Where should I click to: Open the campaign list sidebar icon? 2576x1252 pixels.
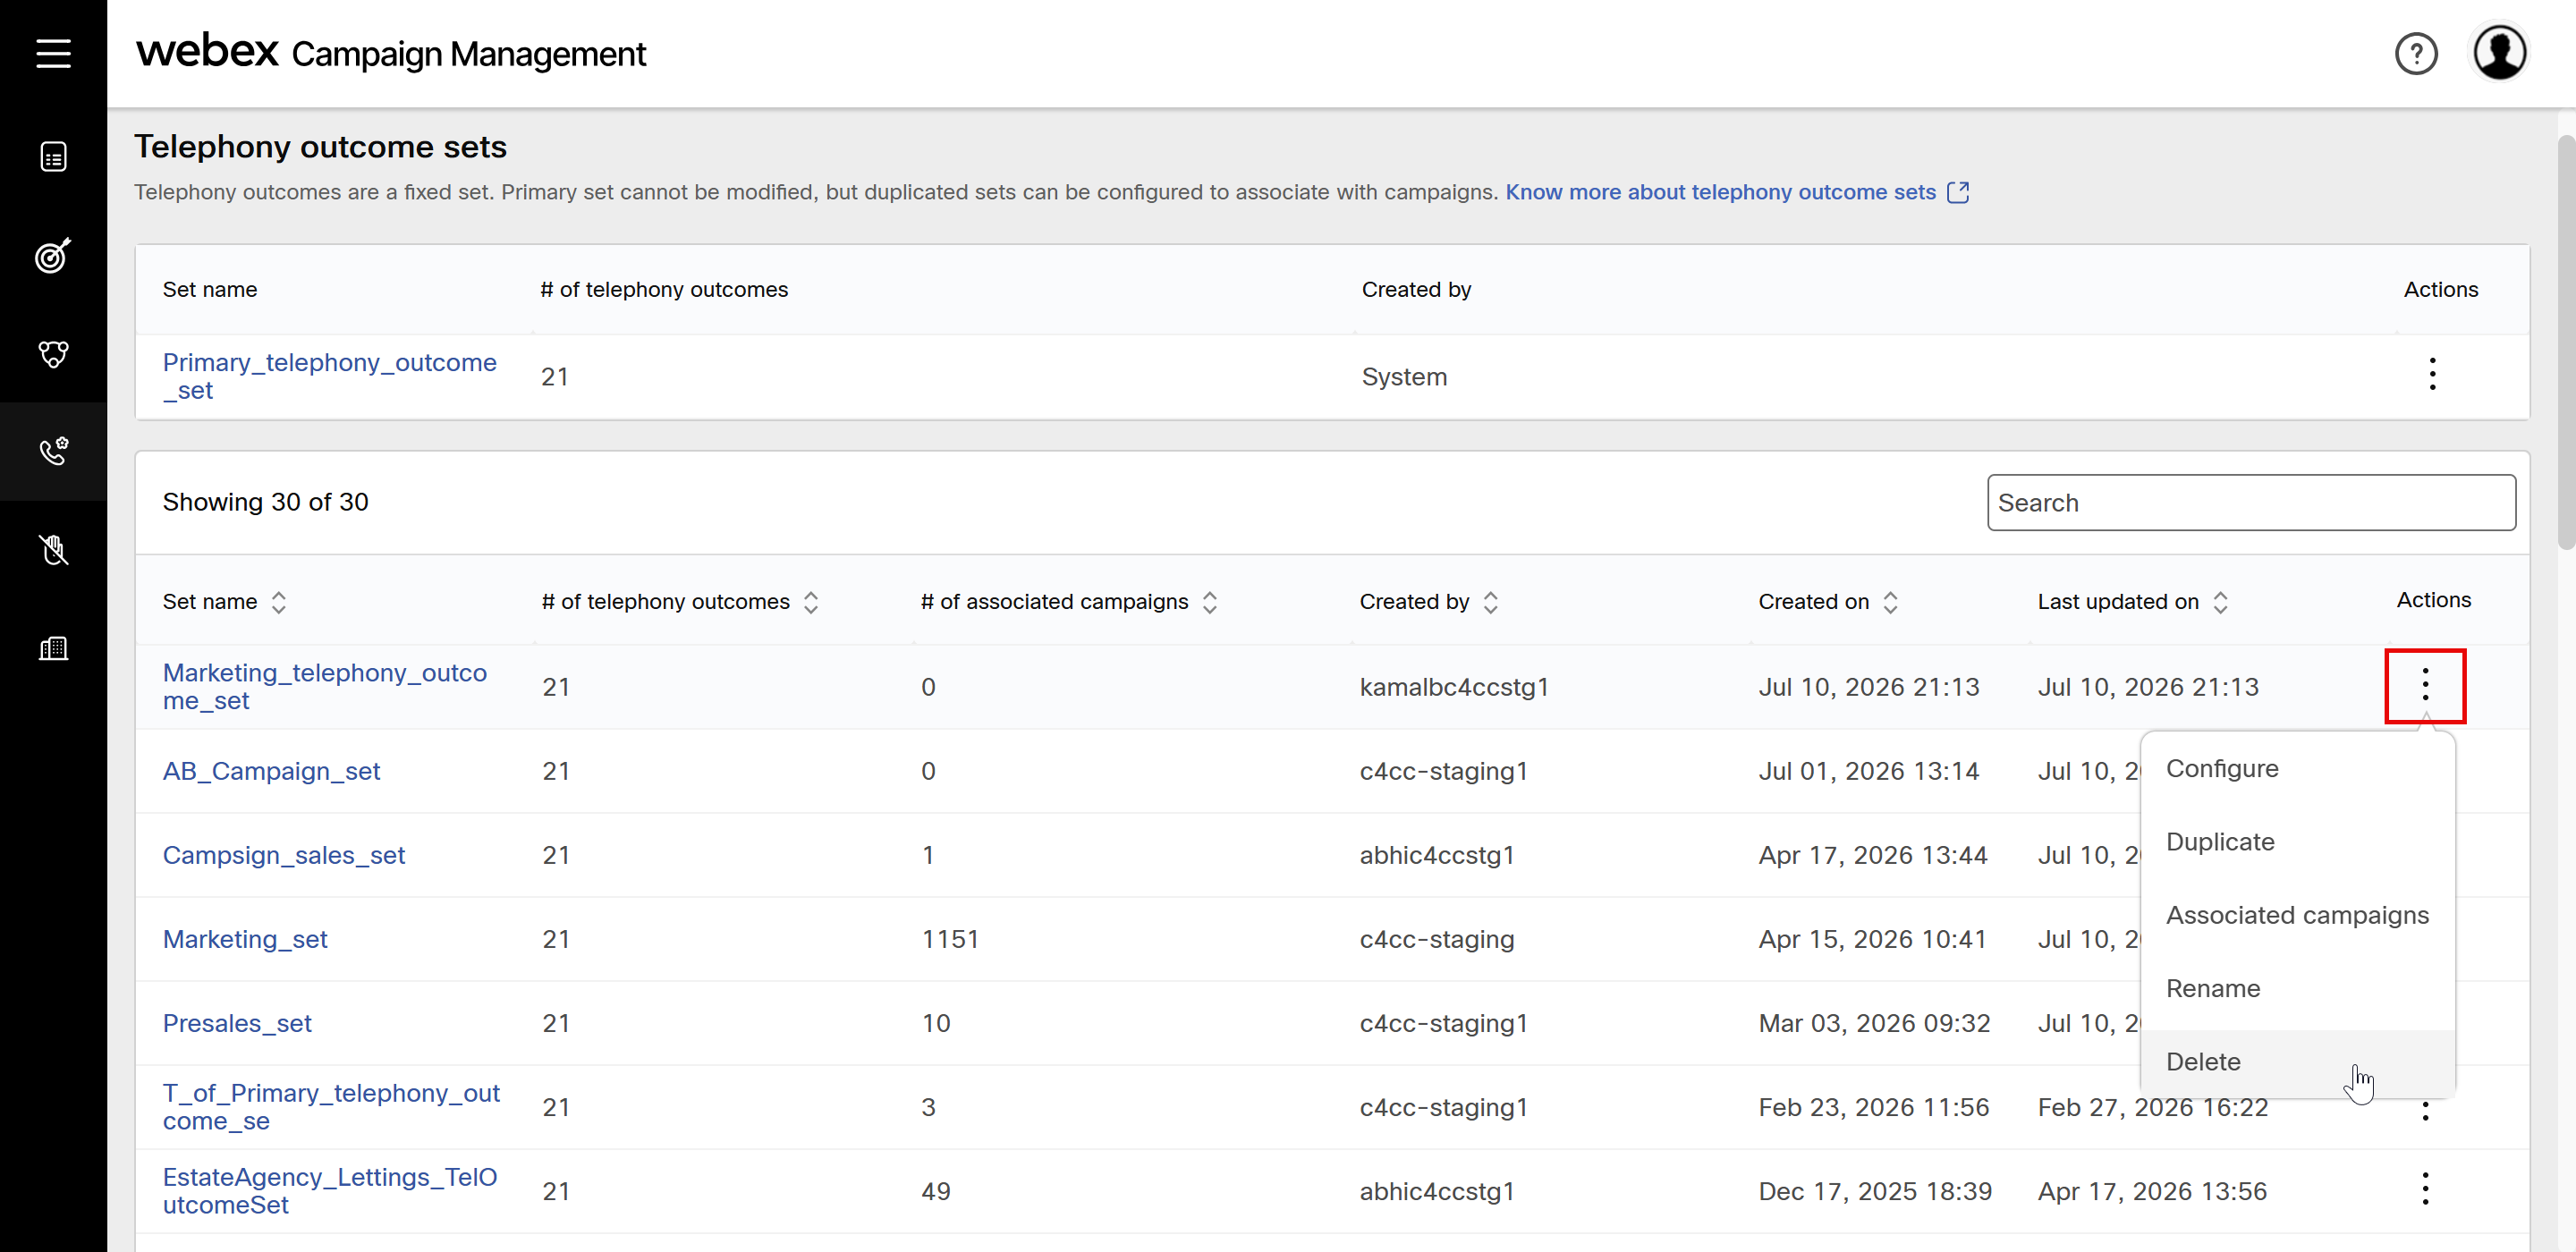pos(53,157)
